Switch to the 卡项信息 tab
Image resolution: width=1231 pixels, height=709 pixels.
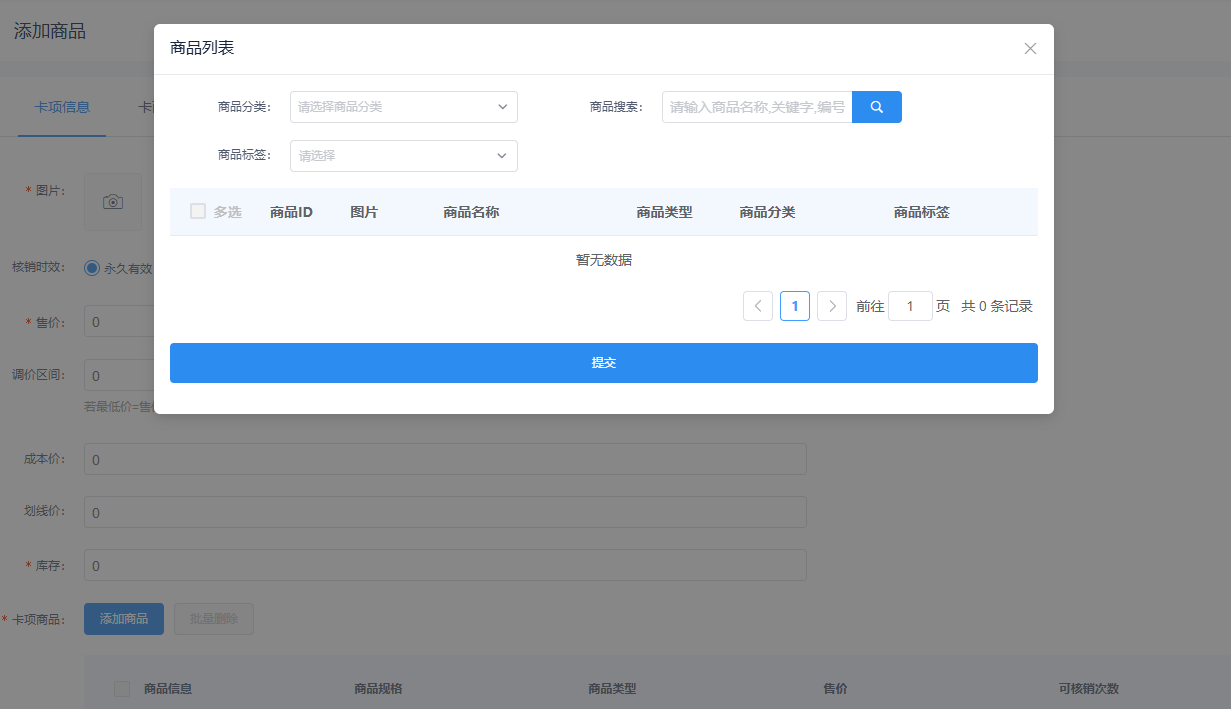pos(62,107)
